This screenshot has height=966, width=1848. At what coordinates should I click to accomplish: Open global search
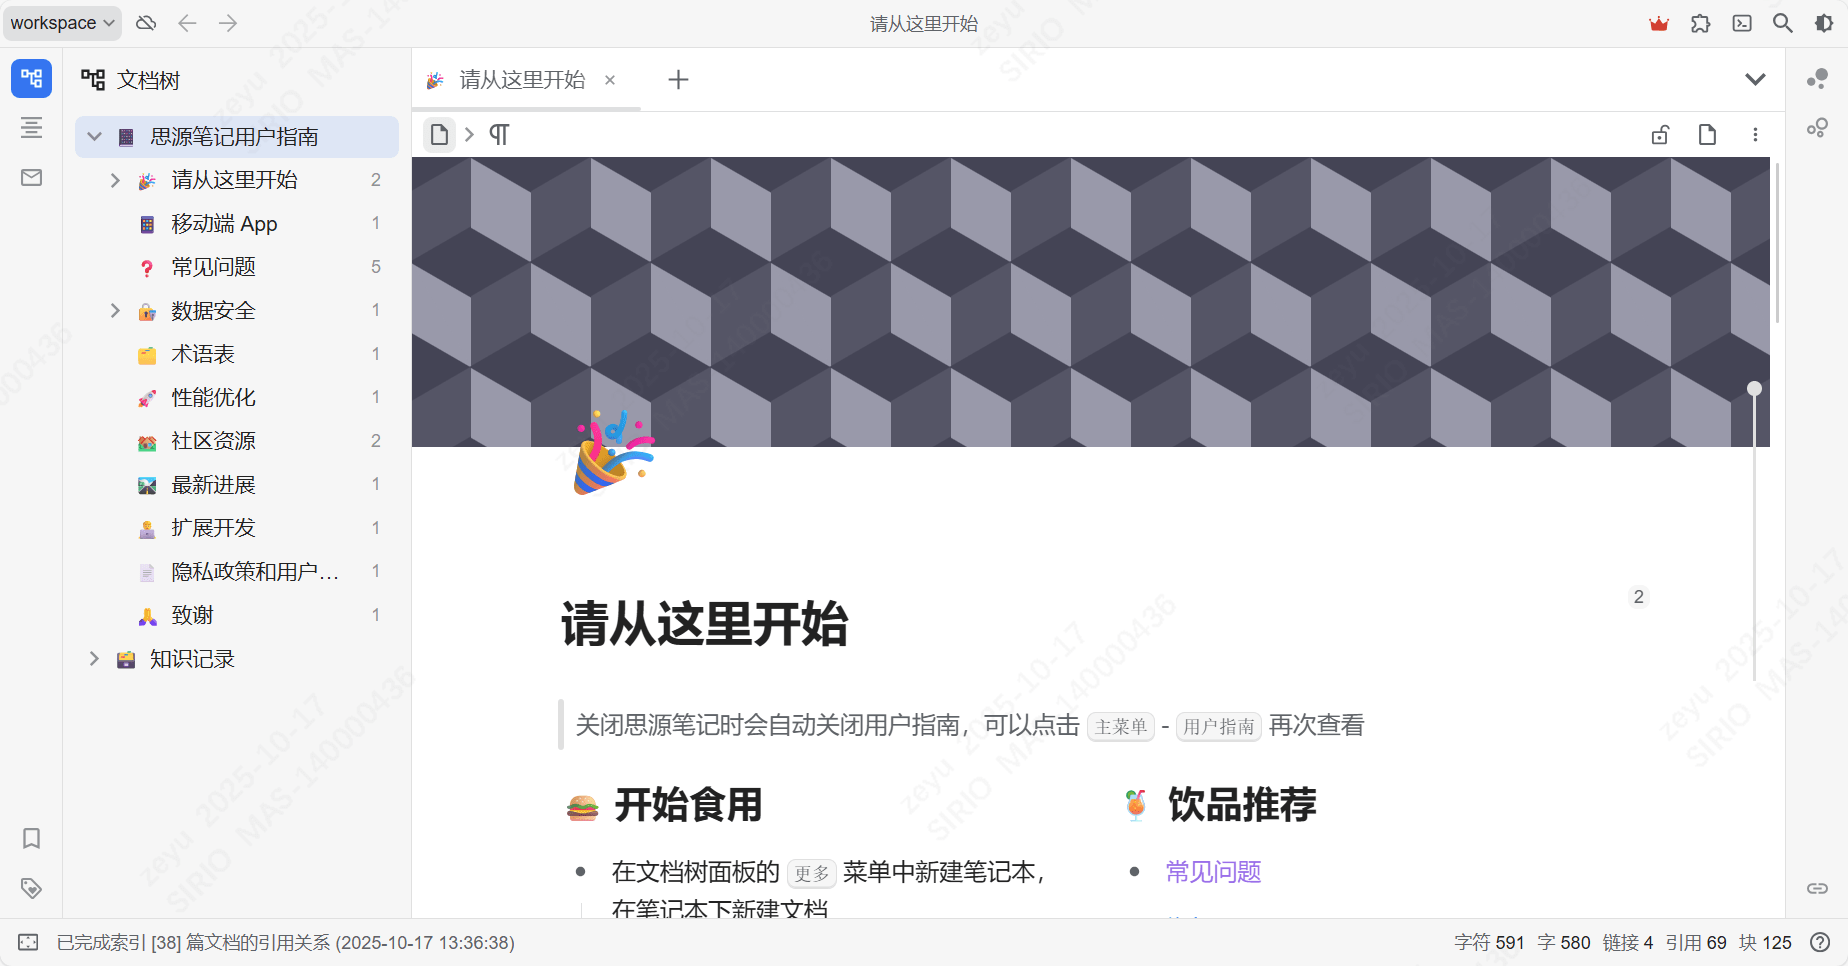(x=1782, y=22)
